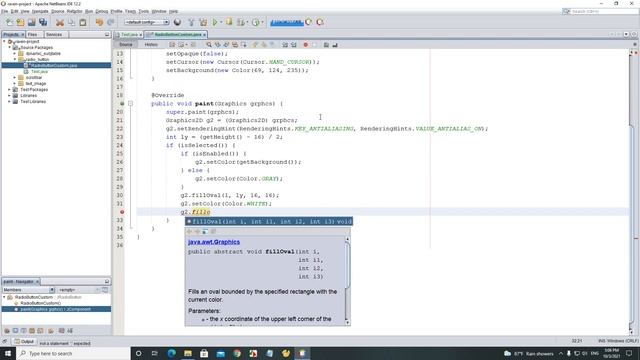640x360 pixels.
Task: Click the java.awt.Graphics link
Action: [x=214, y=242]
